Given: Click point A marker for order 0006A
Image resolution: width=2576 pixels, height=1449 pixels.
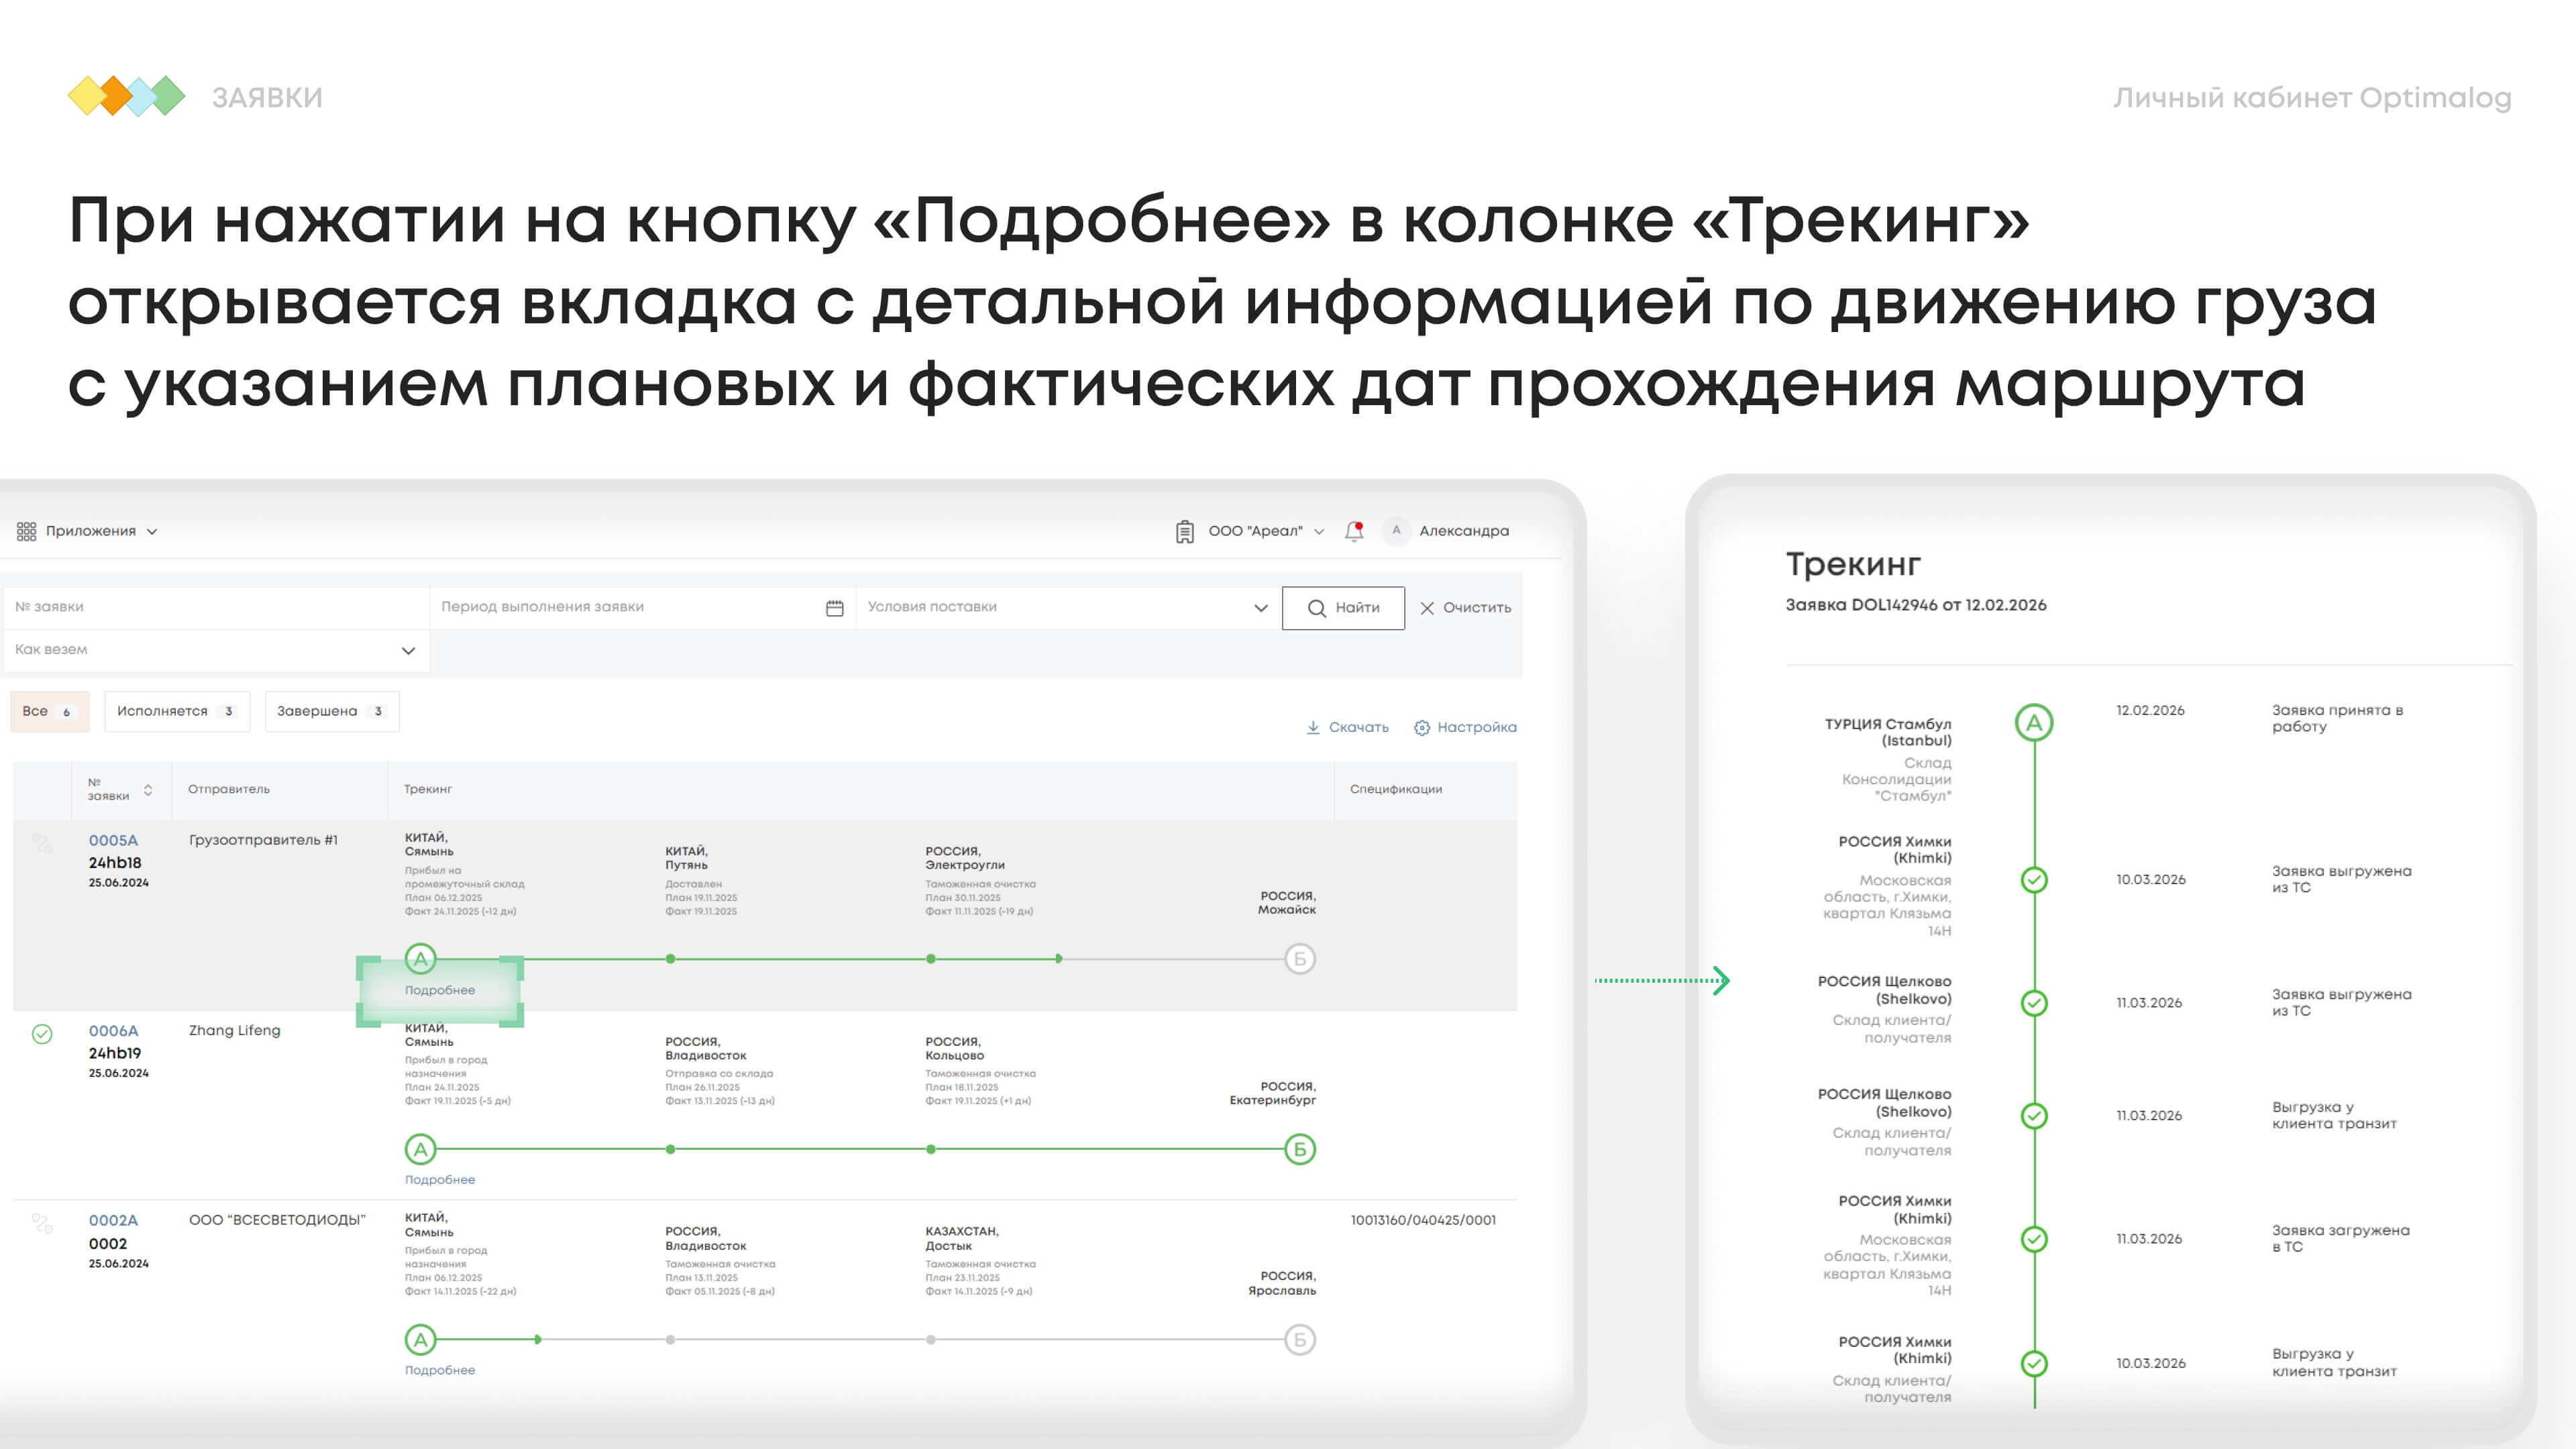Looking at the screenshot, I should tap(421, 1149).
